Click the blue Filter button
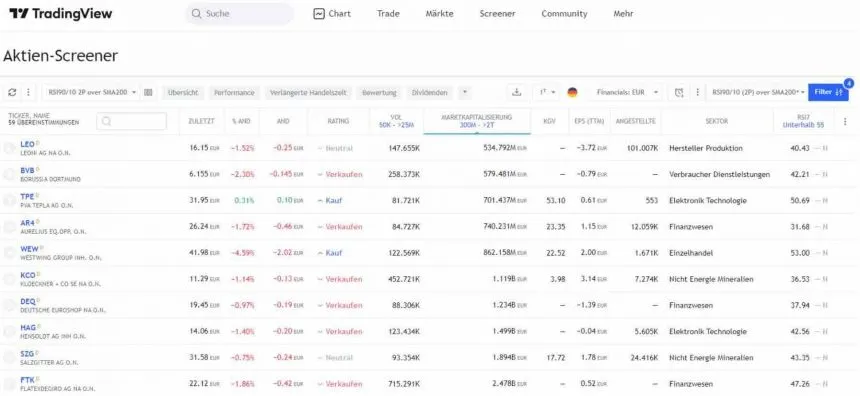This screenshot has height=396, width=860. click(828, 92)
